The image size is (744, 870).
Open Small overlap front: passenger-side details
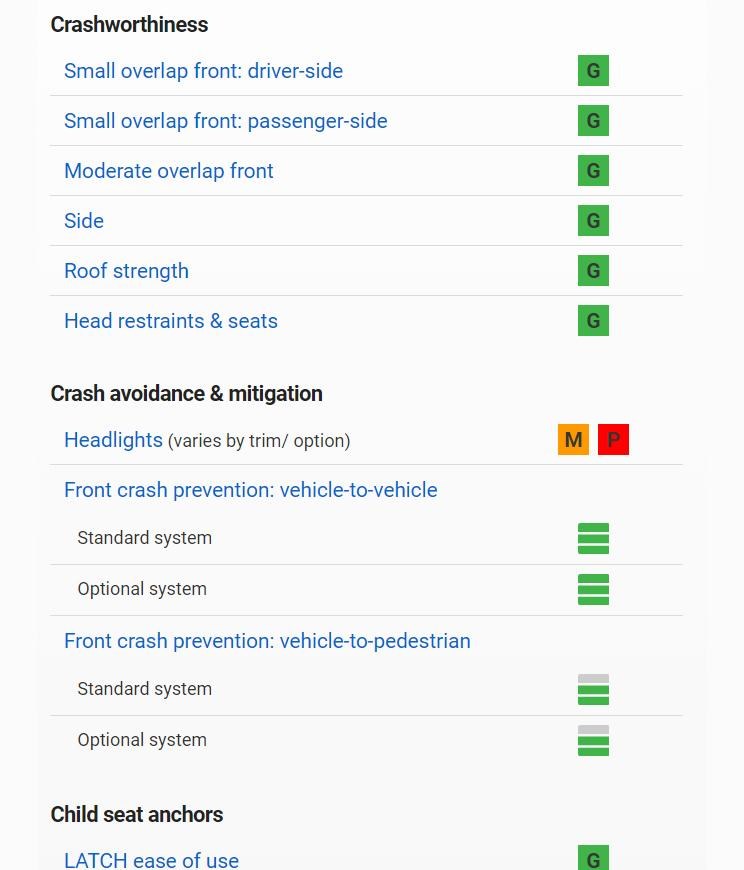225,121
